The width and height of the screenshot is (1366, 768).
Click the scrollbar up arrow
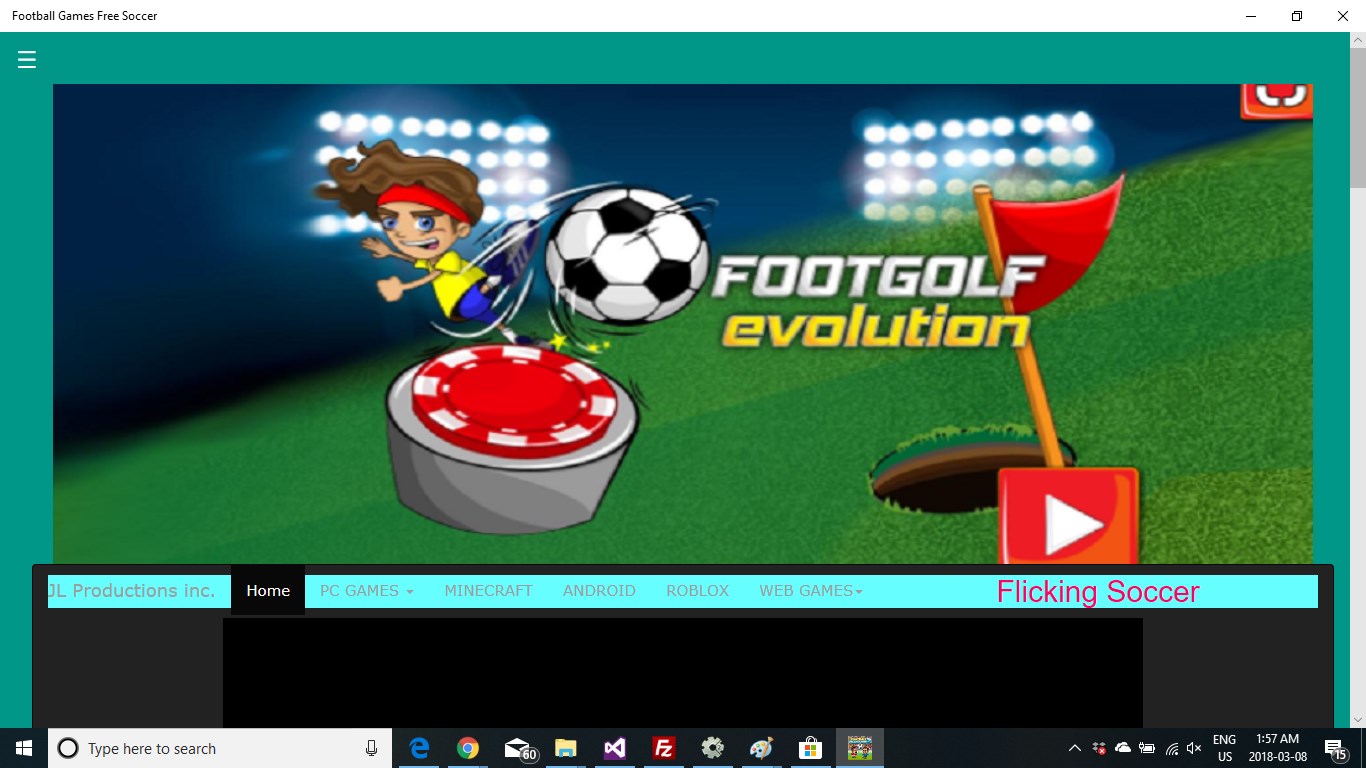tap(1357, 41)
